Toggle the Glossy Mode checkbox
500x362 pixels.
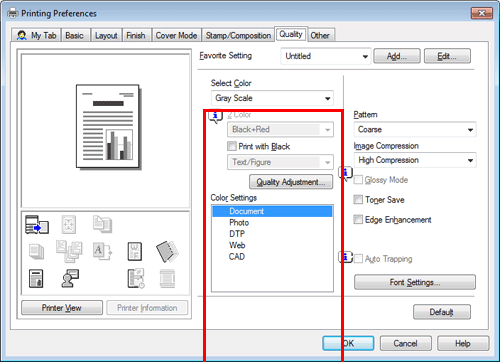[358, 180]
